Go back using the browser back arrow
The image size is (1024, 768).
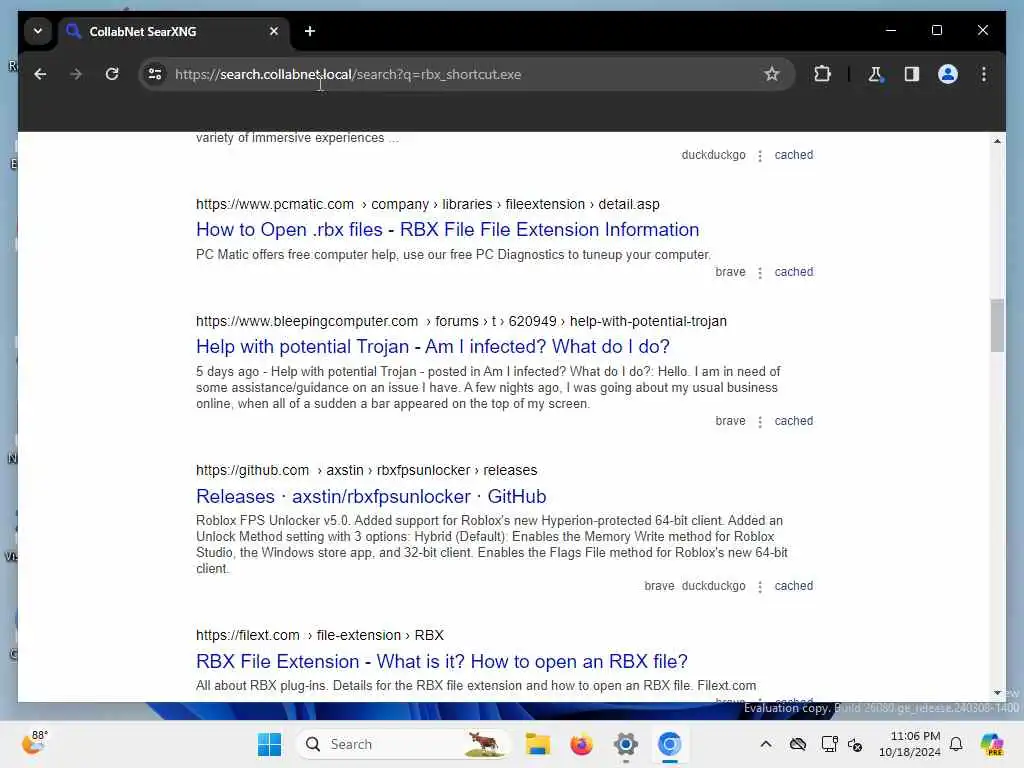click(40, 74)
